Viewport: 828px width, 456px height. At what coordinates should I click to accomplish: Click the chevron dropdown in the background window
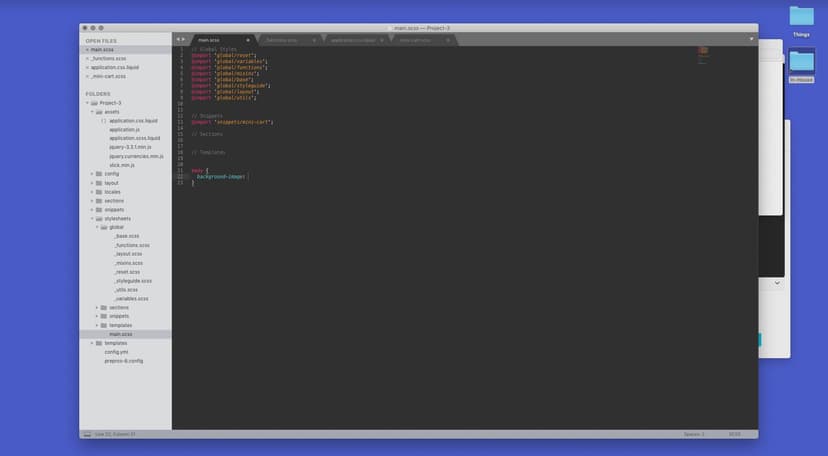click(777, 283)
